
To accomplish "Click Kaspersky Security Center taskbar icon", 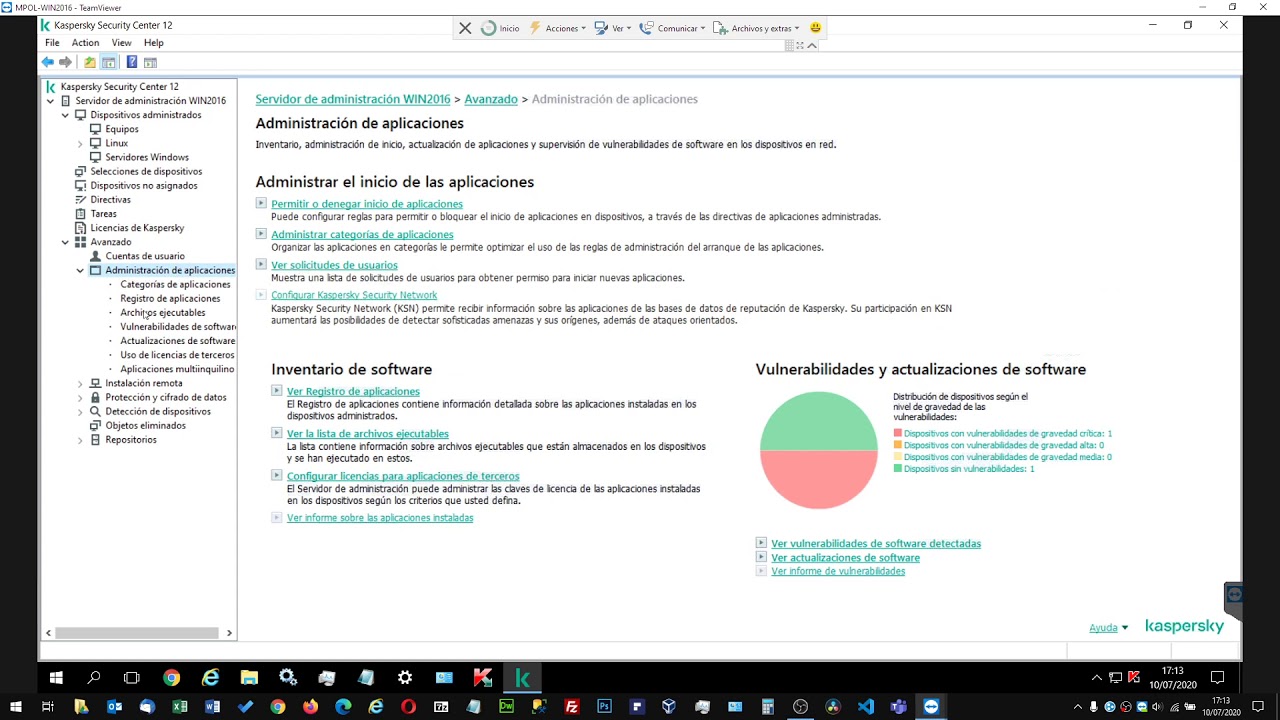I will coord(522,678).
